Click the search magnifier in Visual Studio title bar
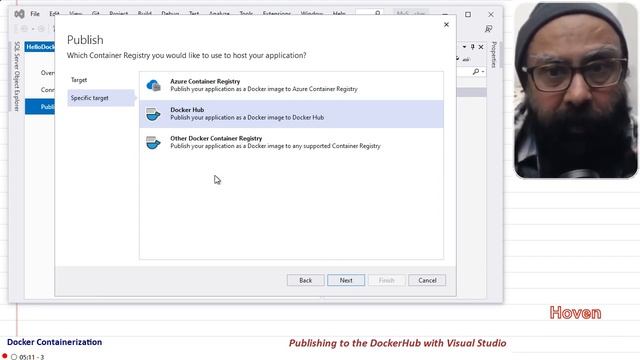 [378, 13]
